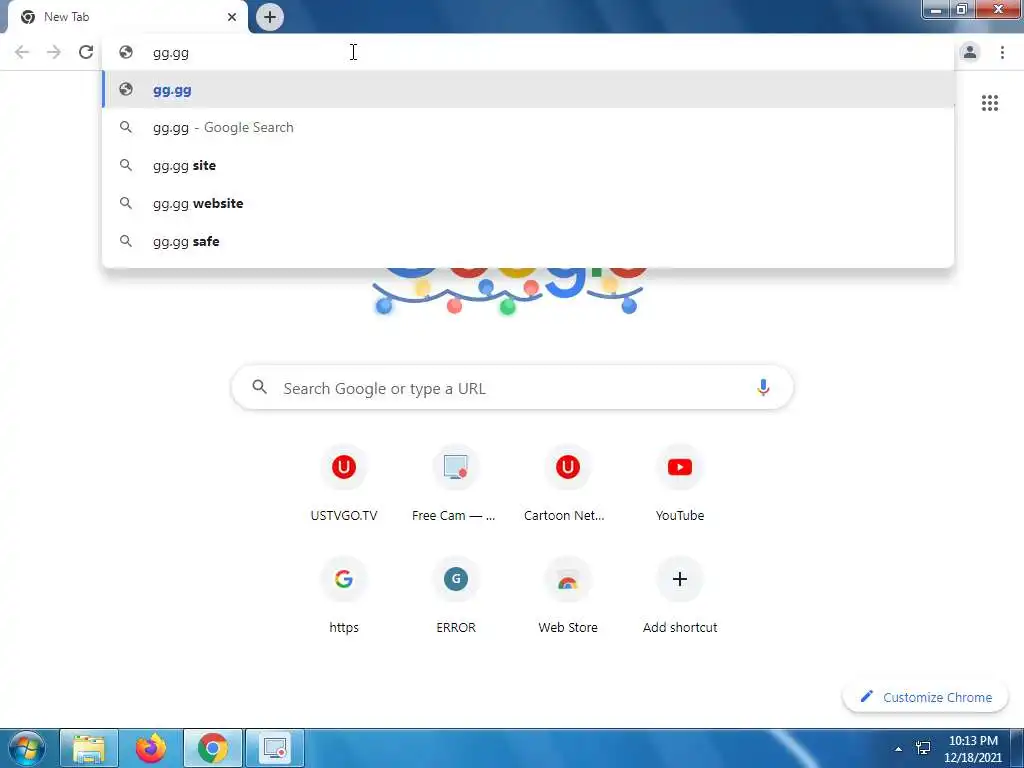This screenshot has width=1024, height=768.
Task: Open the YouTube shortcut
Action: pos(679,485)
